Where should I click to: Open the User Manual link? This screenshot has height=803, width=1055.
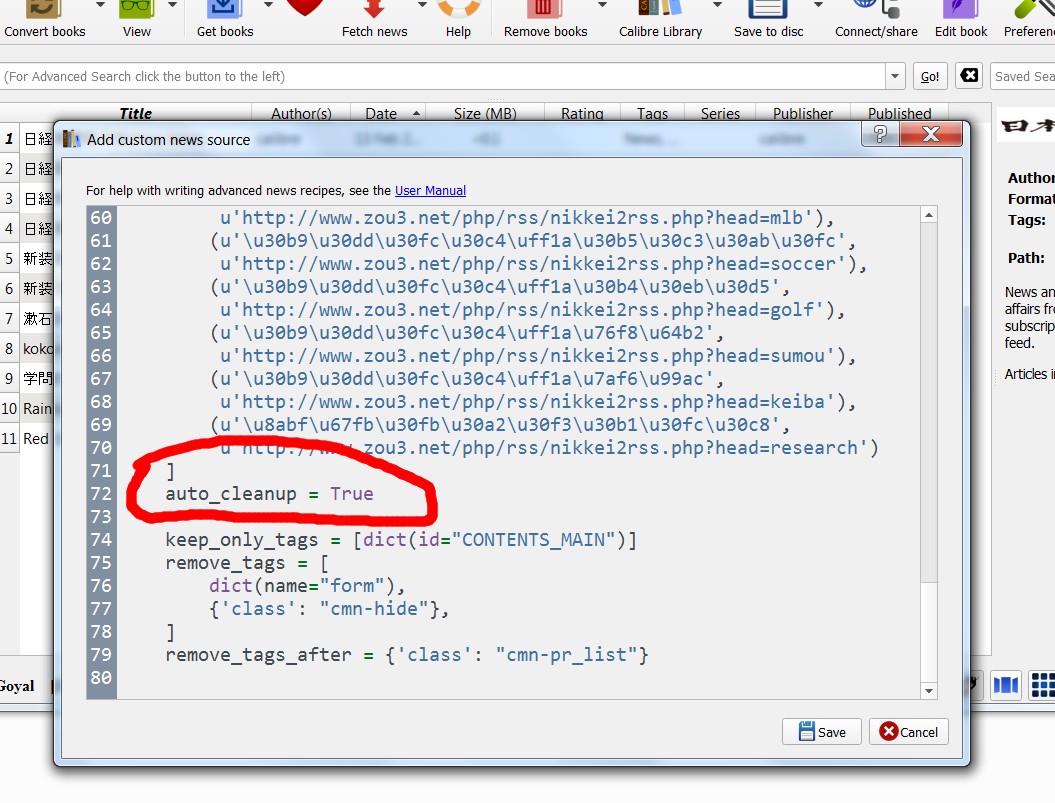pos(430,190)
